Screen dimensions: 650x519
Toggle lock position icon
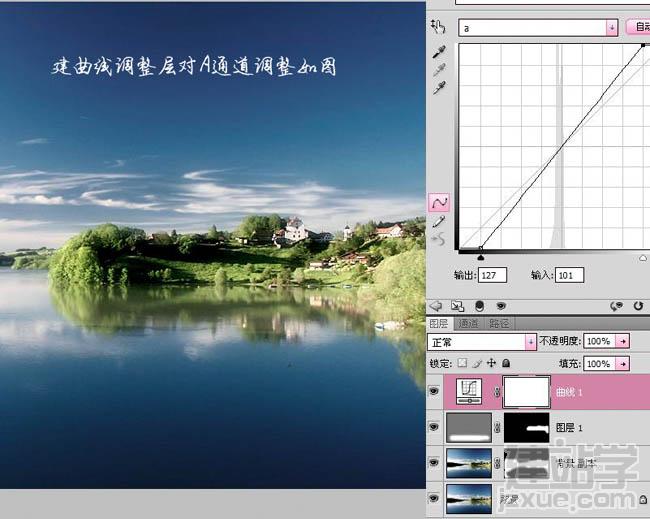point(491,363)
